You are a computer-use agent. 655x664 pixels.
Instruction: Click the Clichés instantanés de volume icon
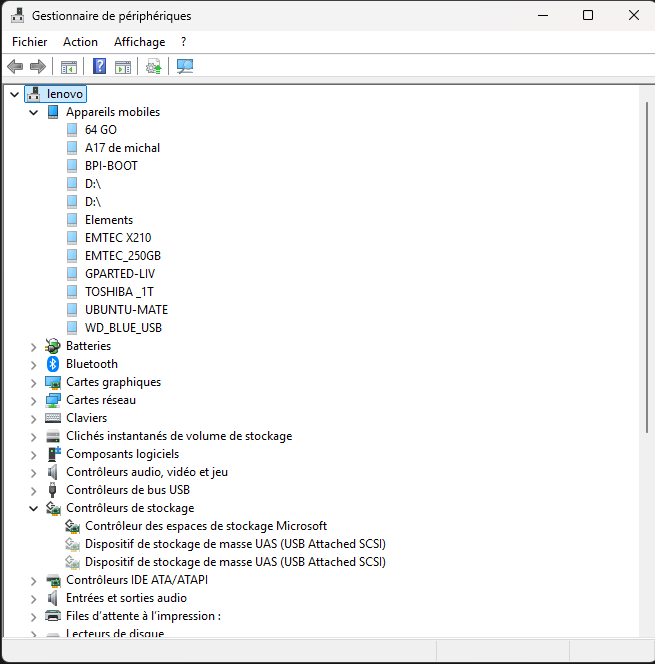53,436
